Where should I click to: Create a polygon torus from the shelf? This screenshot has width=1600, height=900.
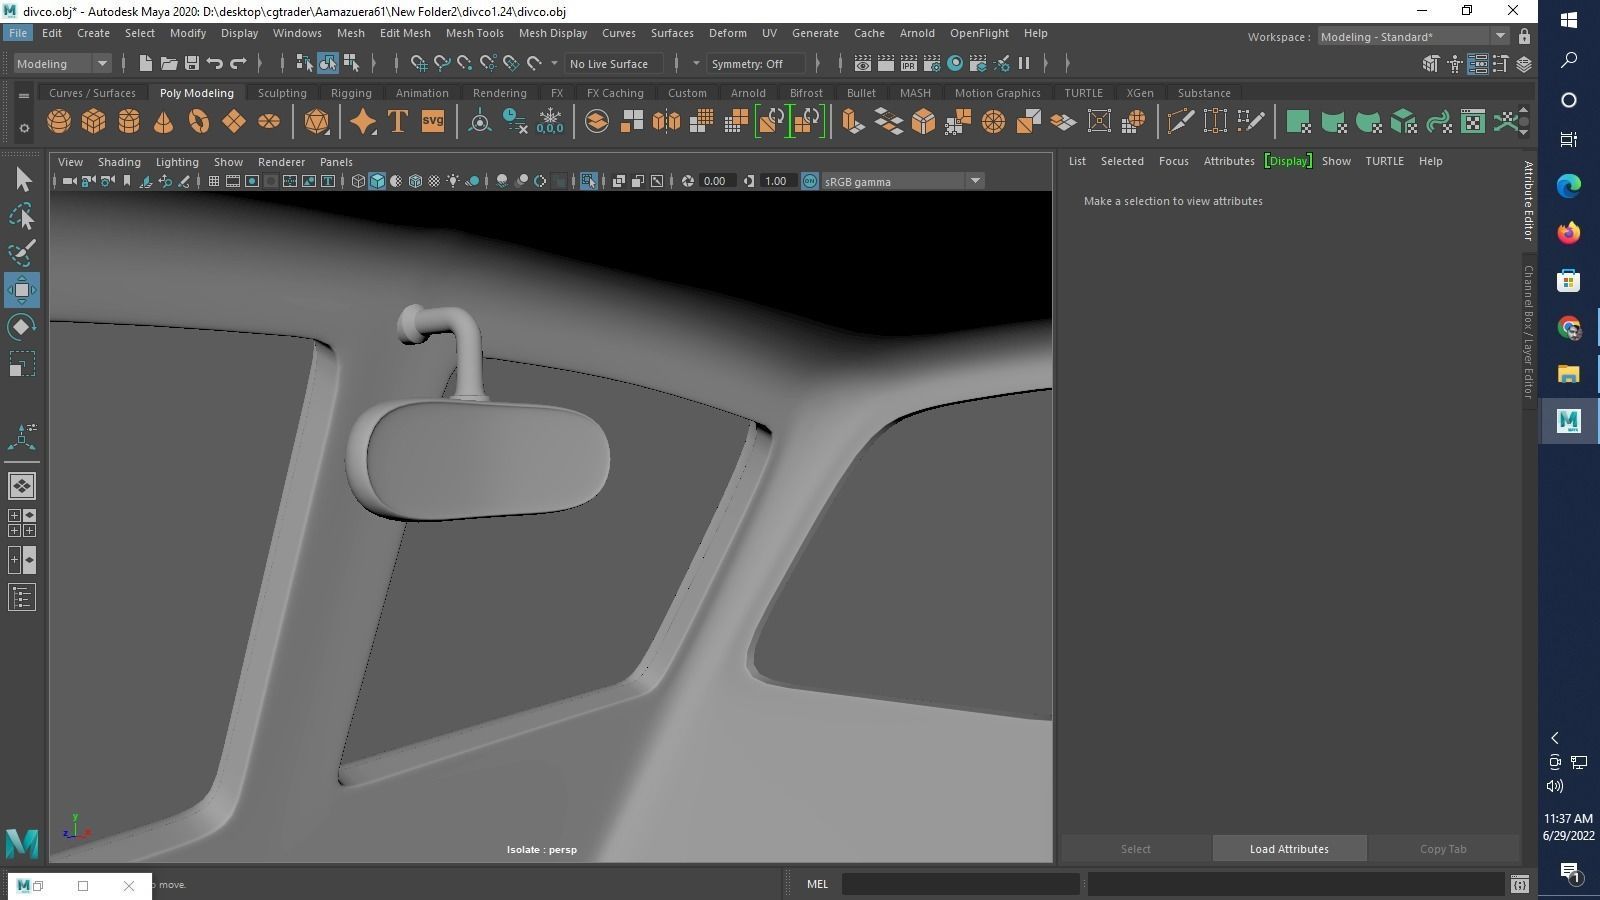199,122
